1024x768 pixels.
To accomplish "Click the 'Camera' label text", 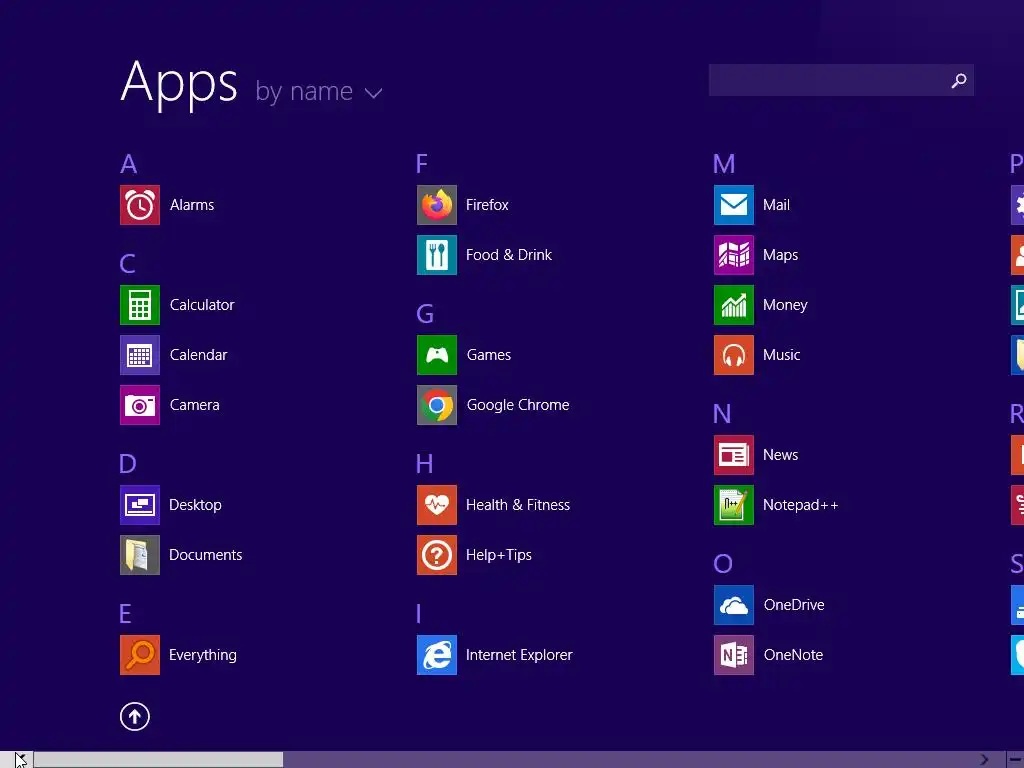I will [x=195, y=405].
